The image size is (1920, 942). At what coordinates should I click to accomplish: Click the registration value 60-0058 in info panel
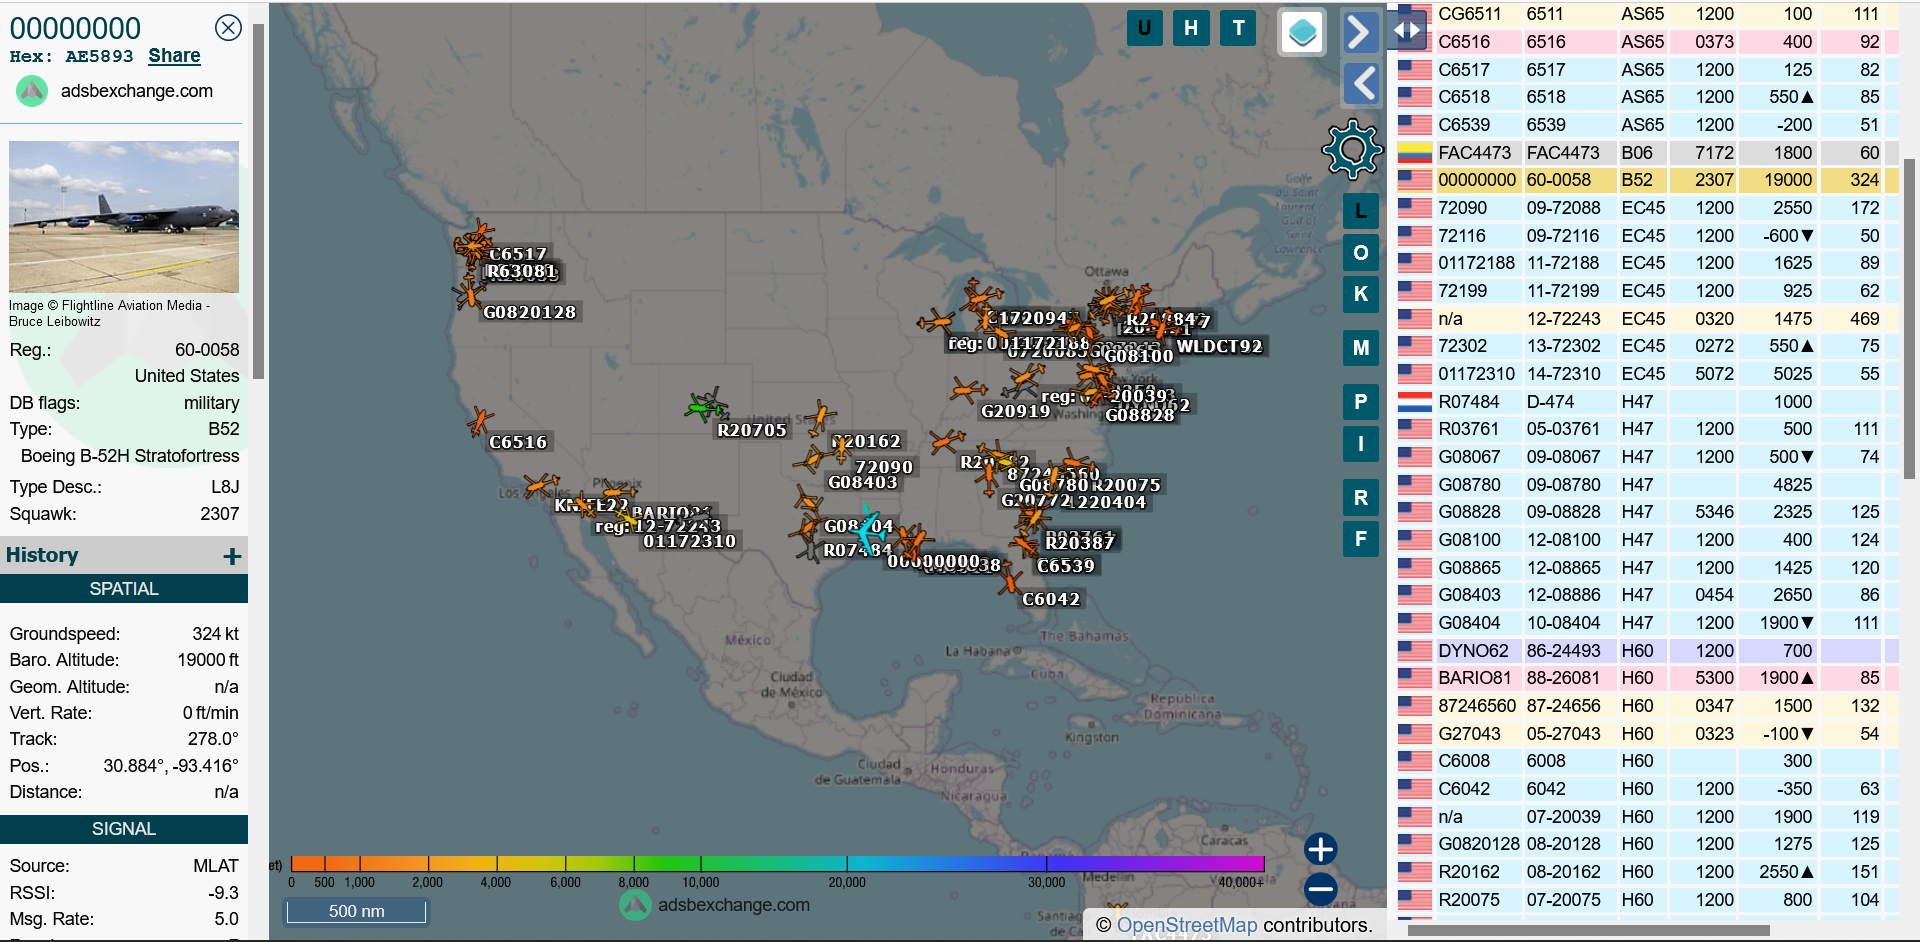click(207, 350)
